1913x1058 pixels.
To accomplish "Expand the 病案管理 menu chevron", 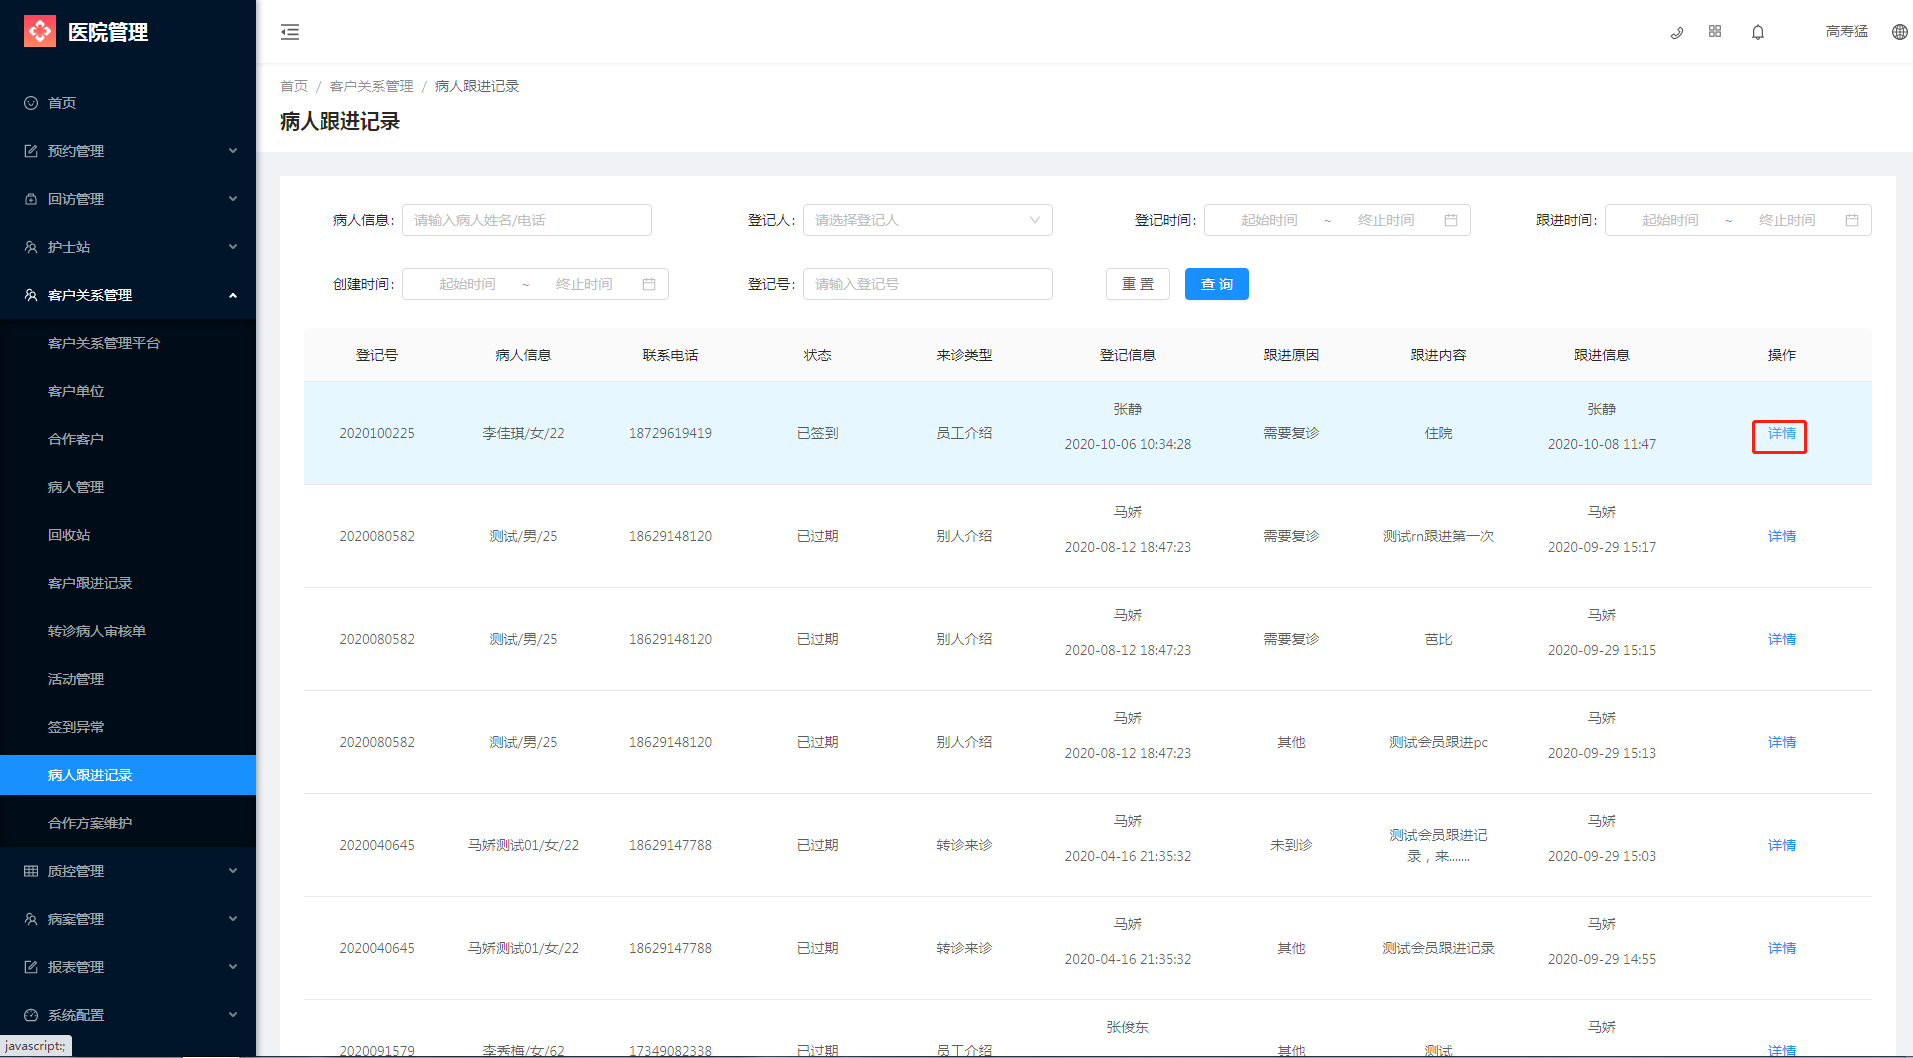I will click(233, 919).
